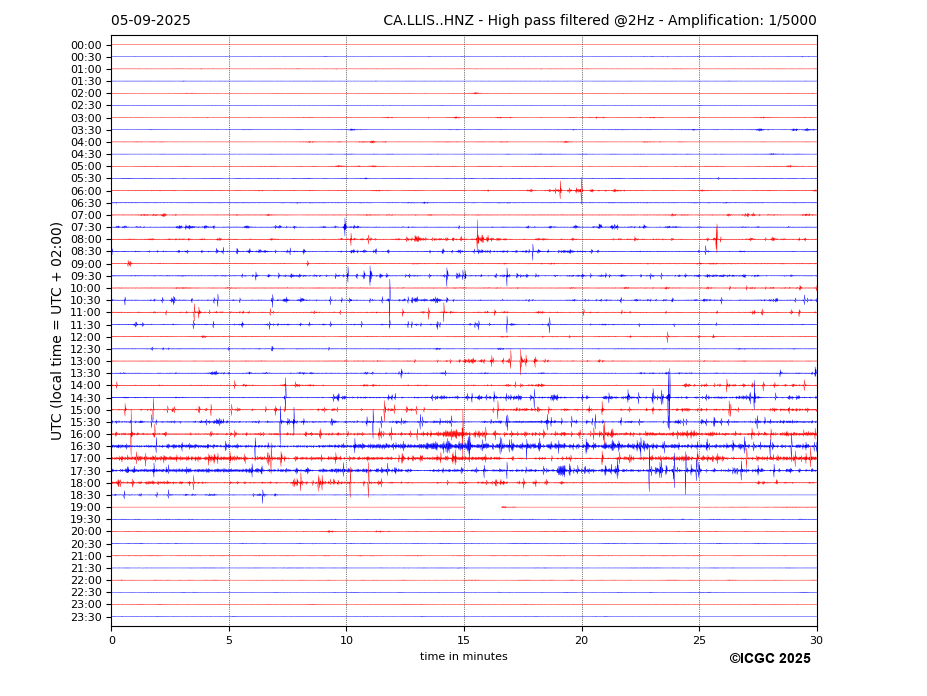Image resolution: width=927 pixels, height=696 pixels.
Task: Click the x-axis tick label 20
Action: coord(582,640)
